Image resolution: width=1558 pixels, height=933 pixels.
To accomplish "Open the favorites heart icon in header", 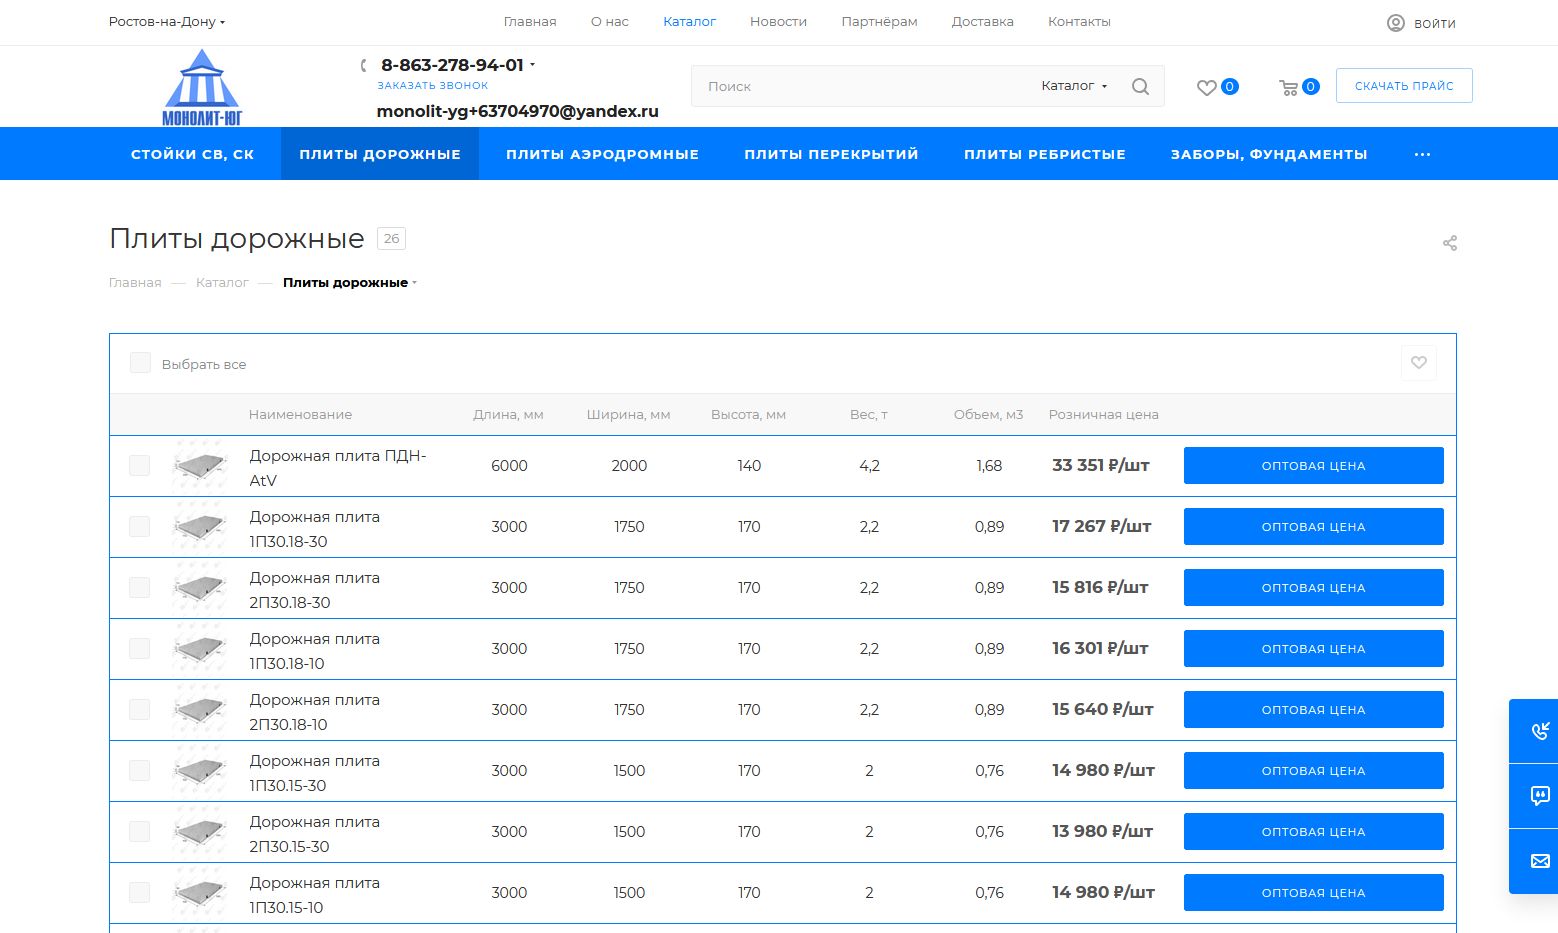I will click(x=1207, y=87).
